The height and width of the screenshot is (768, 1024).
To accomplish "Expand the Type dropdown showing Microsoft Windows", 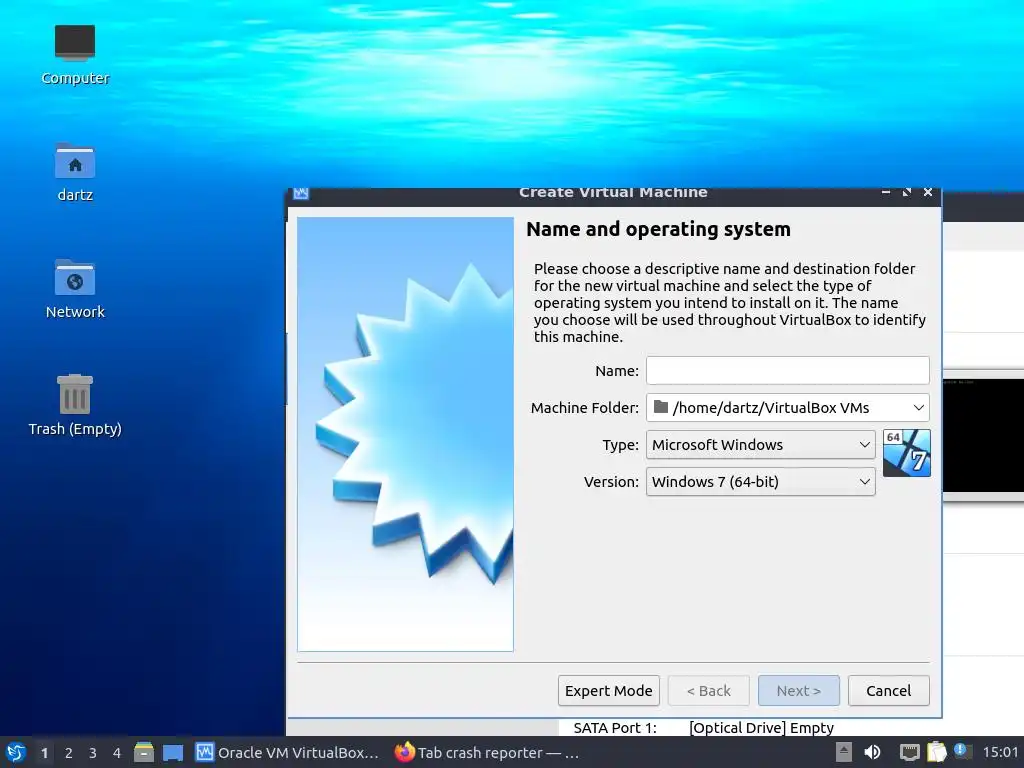I will (761, 445).
